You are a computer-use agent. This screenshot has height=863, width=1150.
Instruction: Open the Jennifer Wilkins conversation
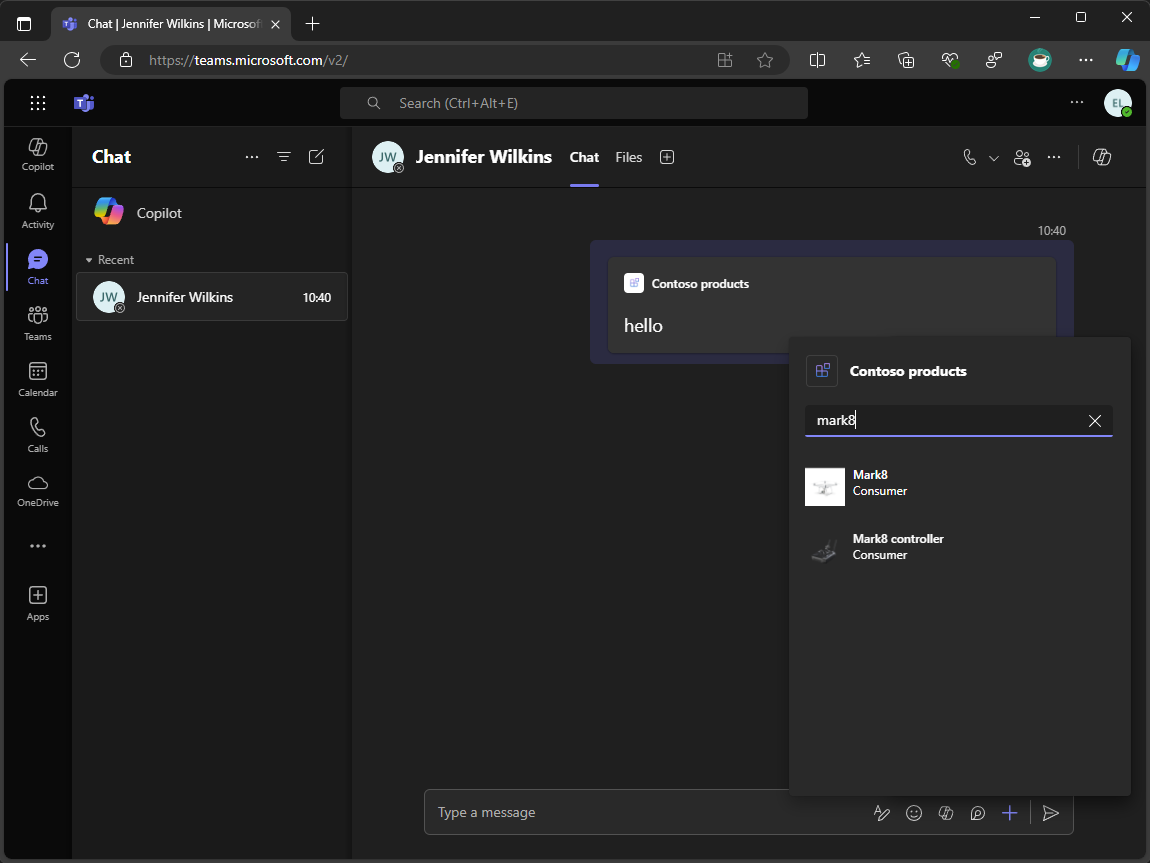(212, 297)
